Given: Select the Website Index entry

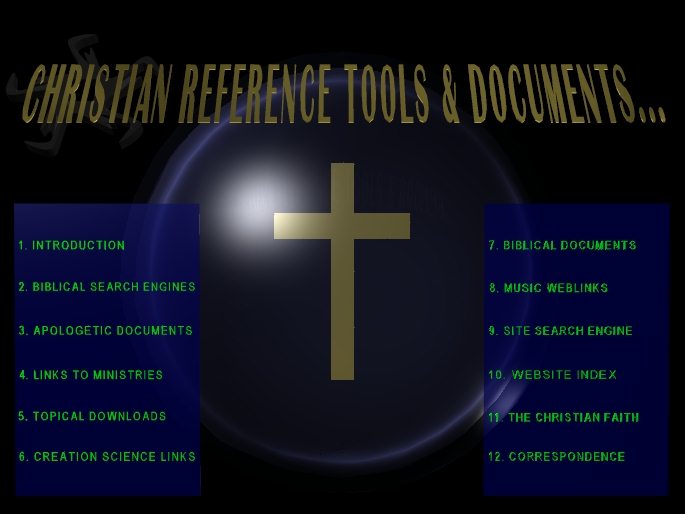Looking at the screenshot, I should [552, 375].
